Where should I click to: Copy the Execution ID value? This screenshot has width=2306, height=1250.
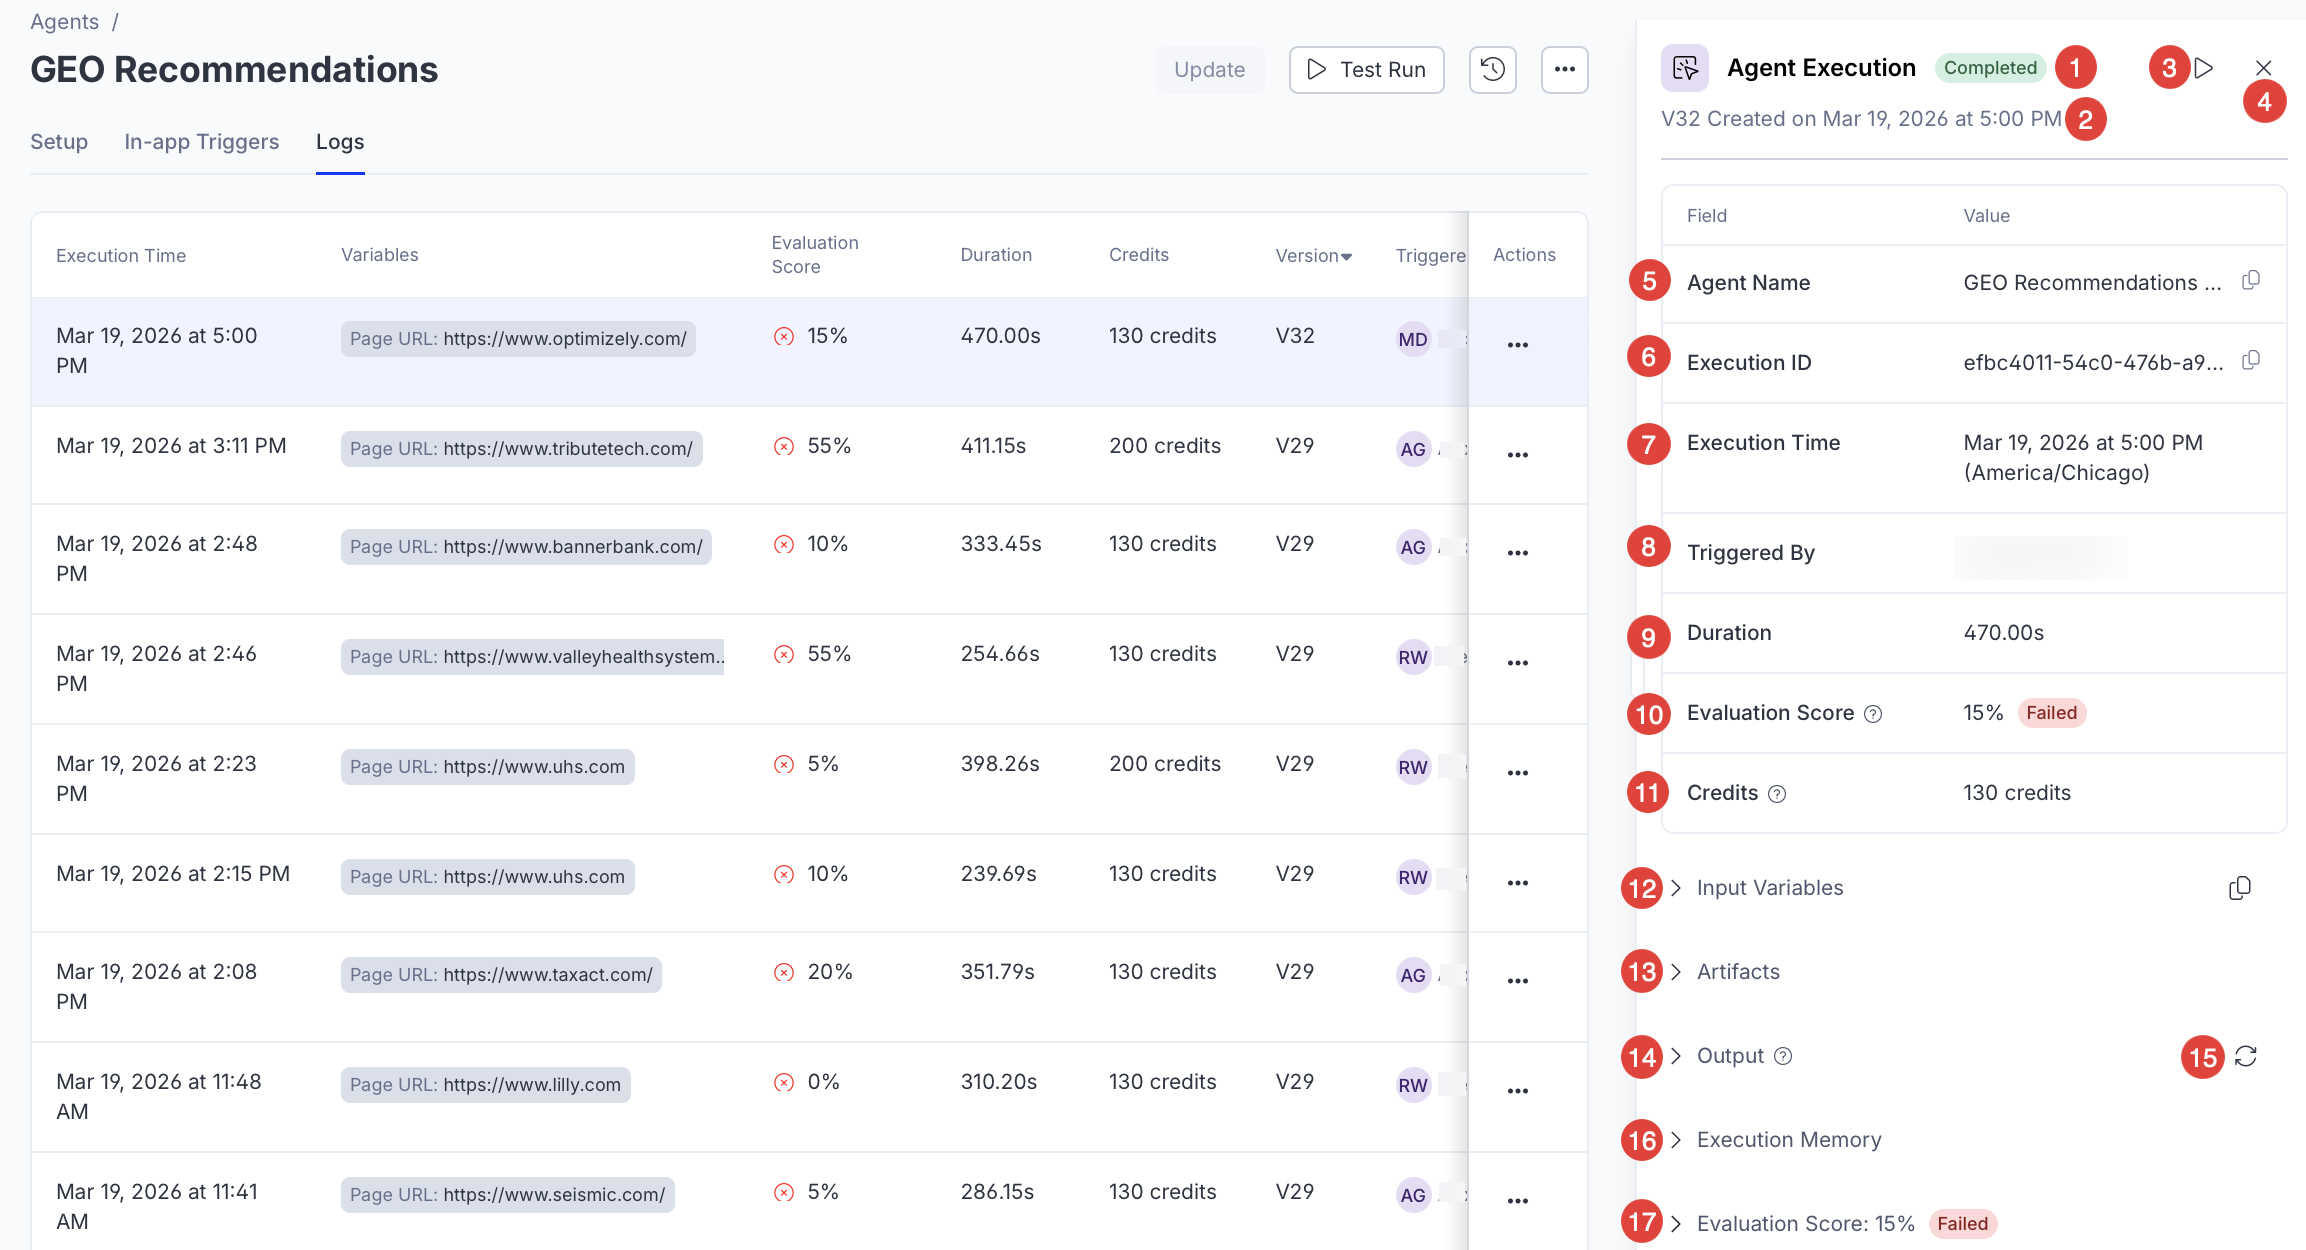point(2250,361)
